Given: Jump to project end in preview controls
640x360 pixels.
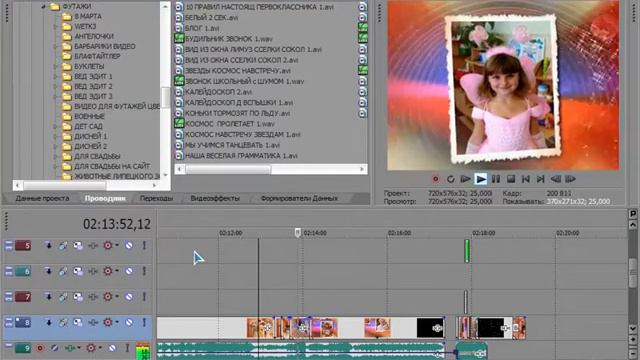Looking at the screenshot, I should tap(541, 179).
